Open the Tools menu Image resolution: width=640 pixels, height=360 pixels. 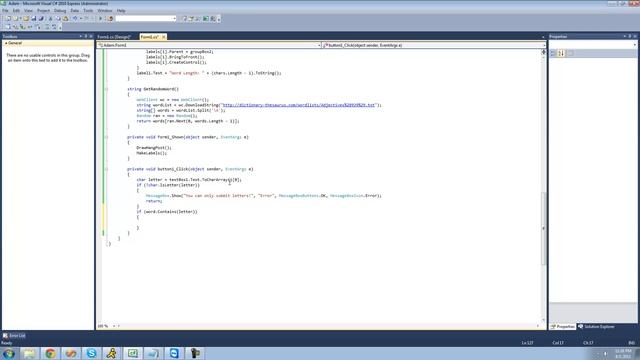click(88, 11)
